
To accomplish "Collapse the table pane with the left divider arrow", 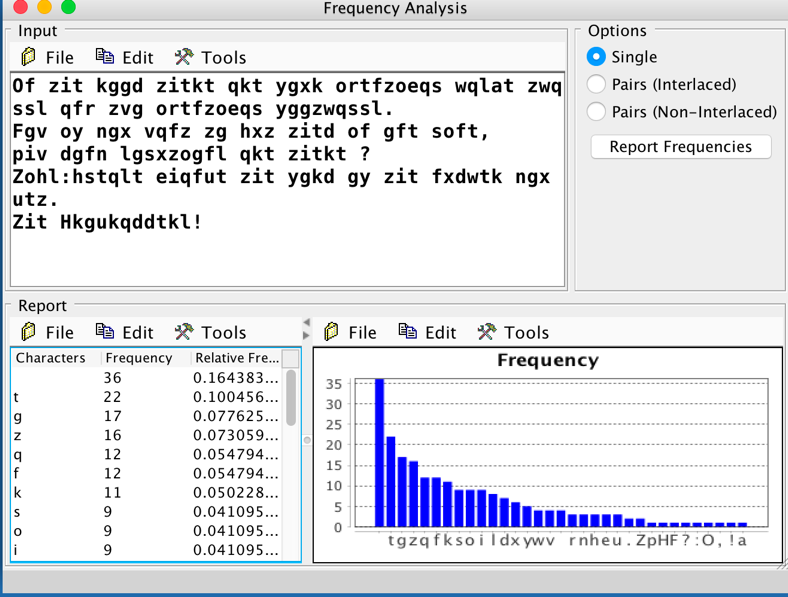I will pos(307,323).
